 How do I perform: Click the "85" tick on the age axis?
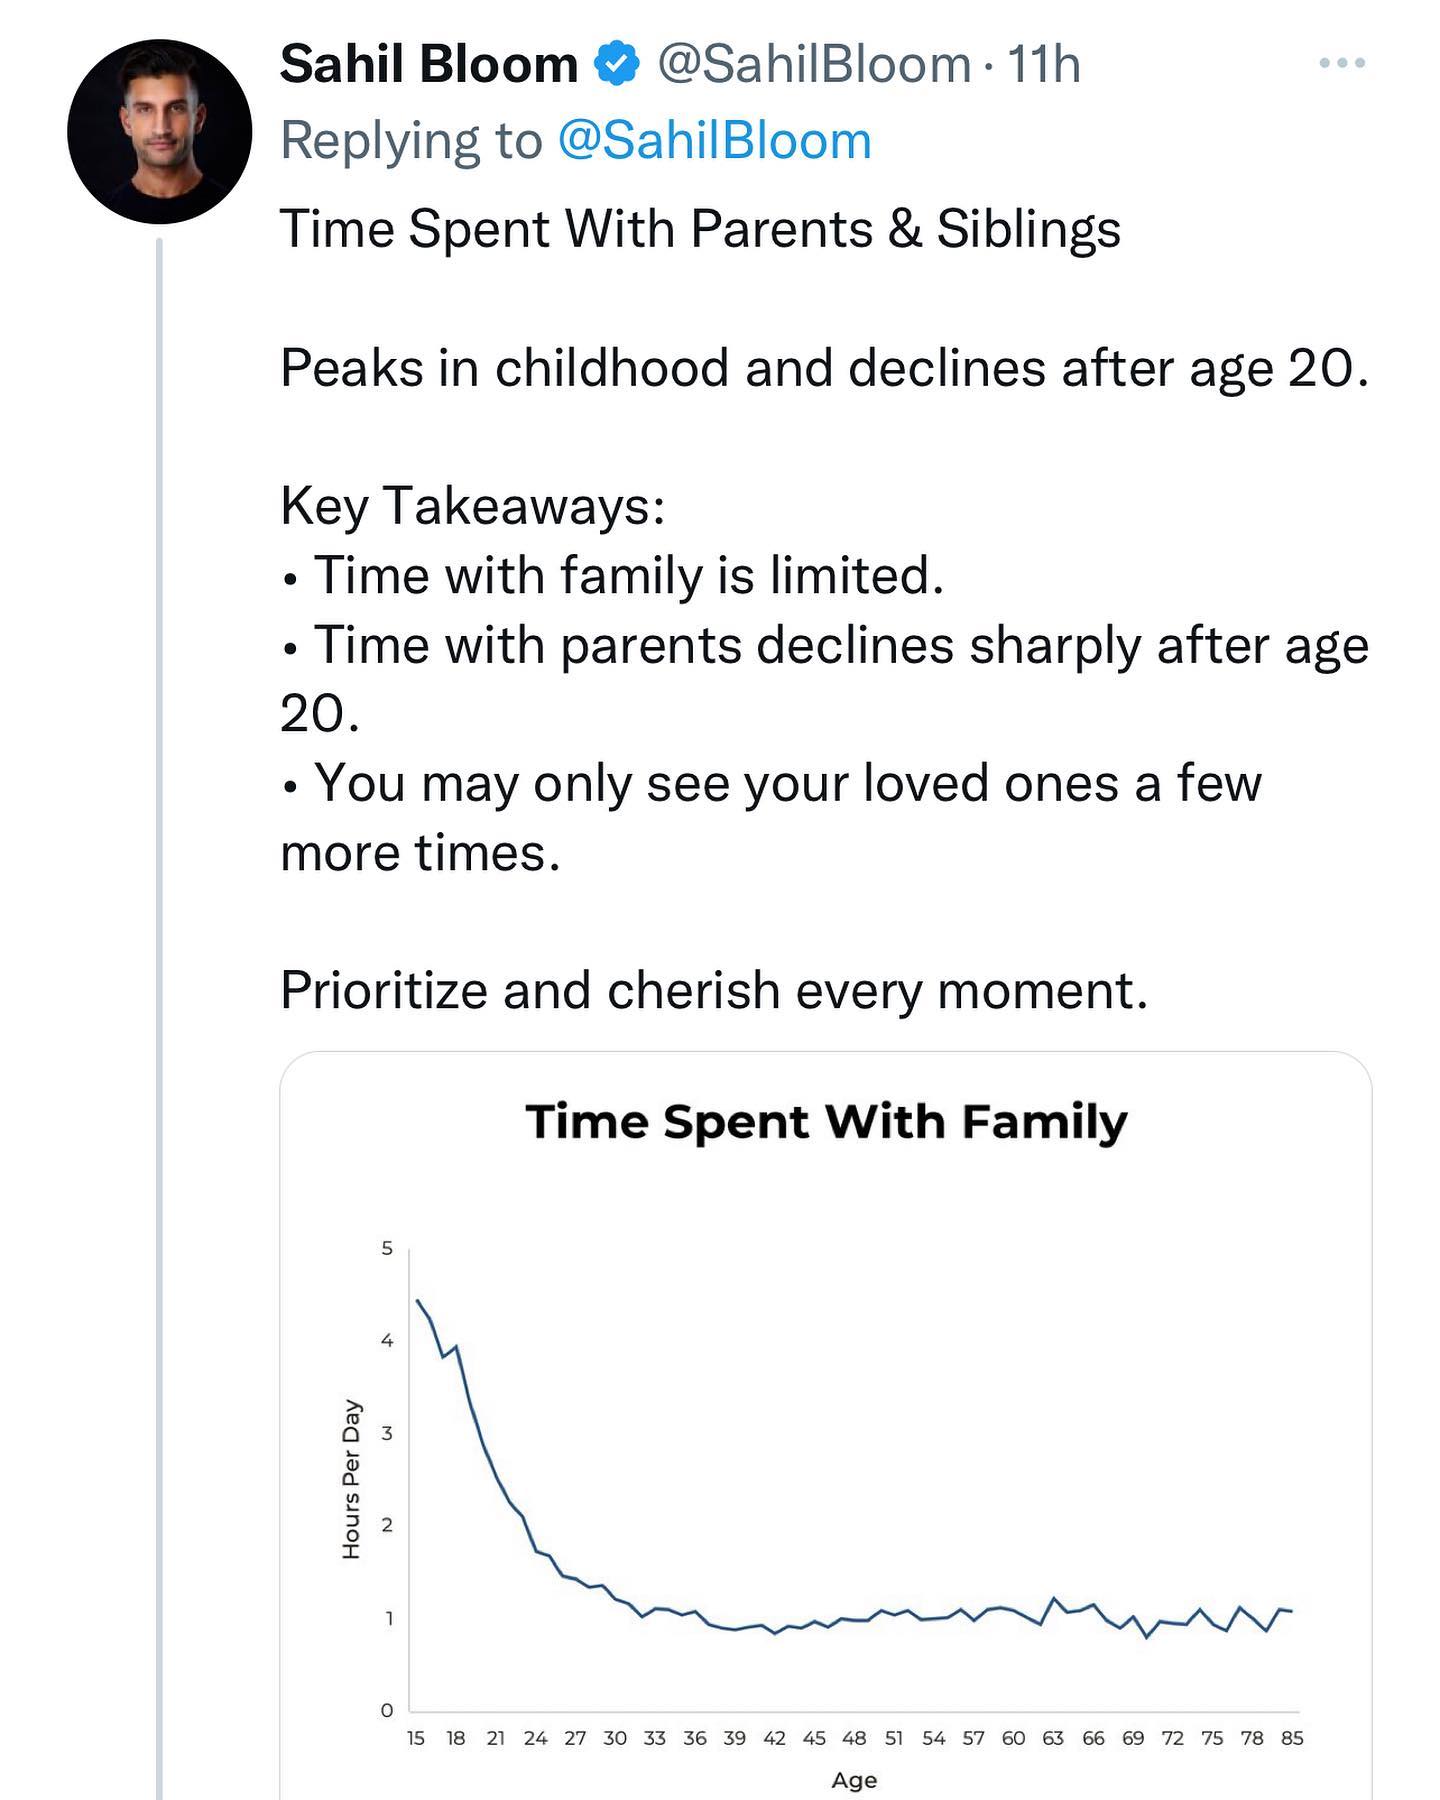tap(1292, 1738)
